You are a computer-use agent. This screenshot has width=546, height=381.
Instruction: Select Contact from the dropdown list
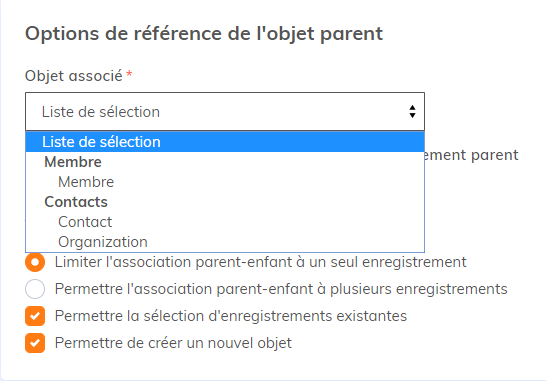(85, 222)
